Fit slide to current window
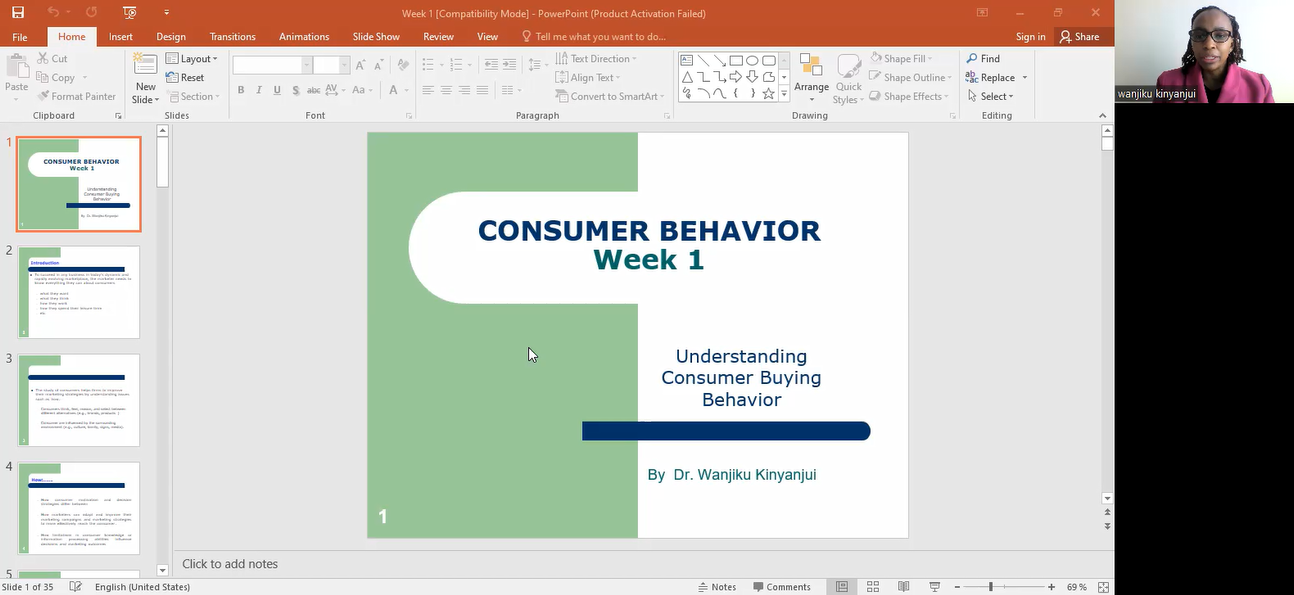The width and height of the screenshot is (1294, 595). pos(1104,587)
